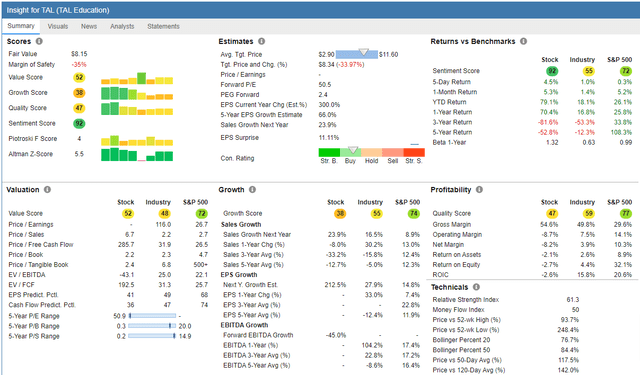Click the Sales Growth Next Year 23.9% in Growth
Image resolution: width=640 pixels, height=375 pixels.
[x=337, y=235]
